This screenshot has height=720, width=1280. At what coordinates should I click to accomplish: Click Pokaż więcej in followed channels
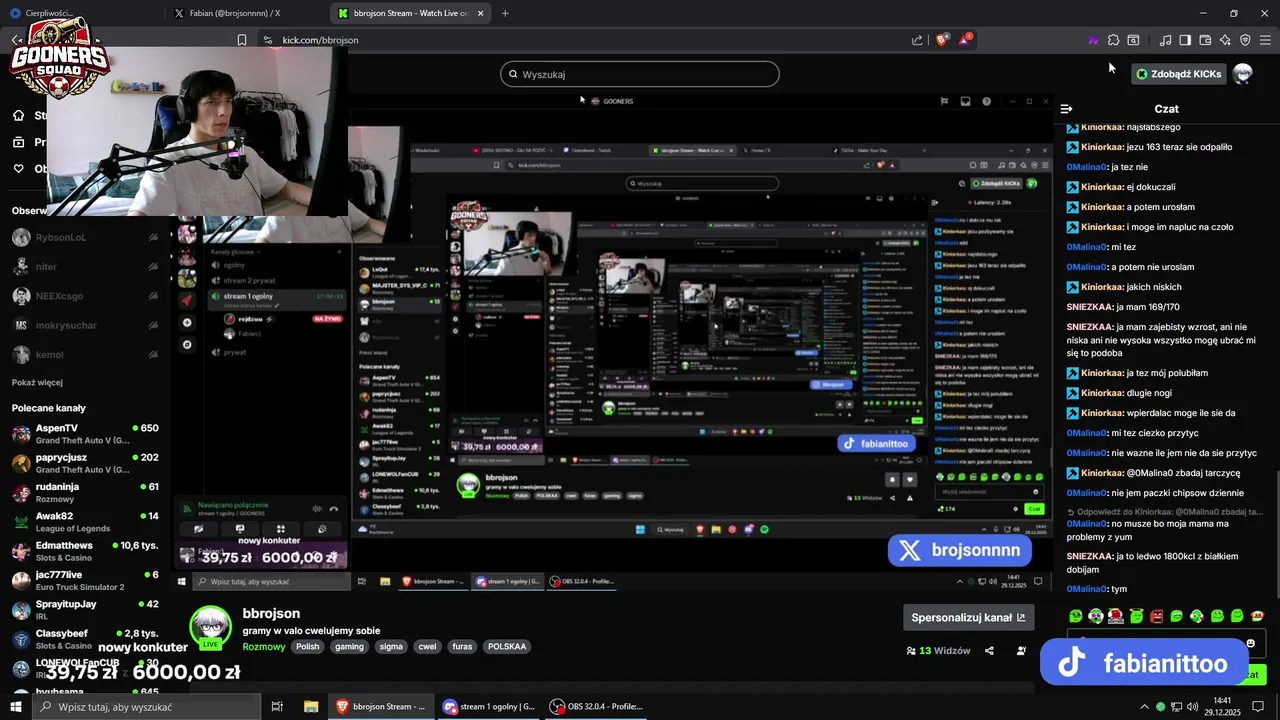(x=37, y=382)
